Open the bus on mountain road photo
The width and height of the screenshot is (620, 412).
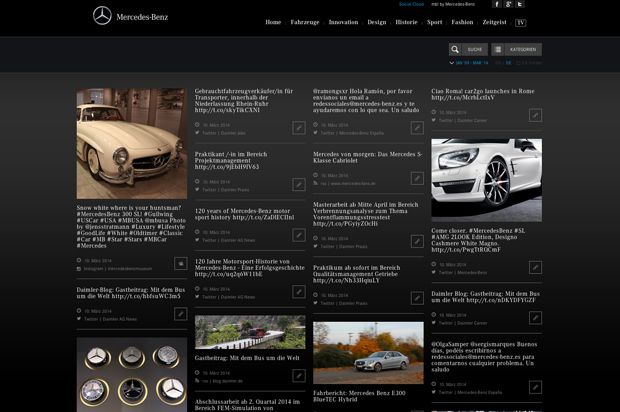point(250,332)
